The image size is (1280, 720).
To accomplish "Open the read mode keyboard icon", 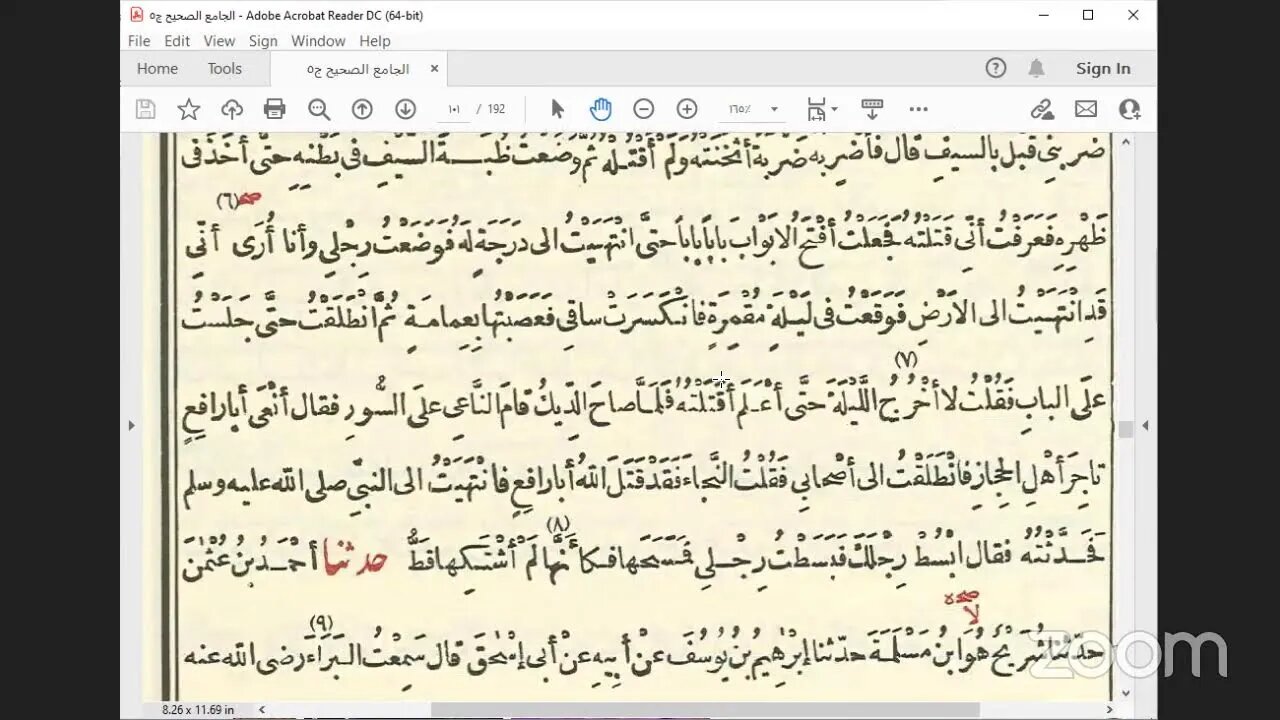I will click(872, 109).
